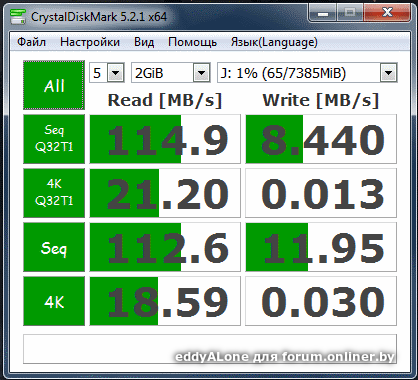The width and height of the screenshot is (418, 380).
Task: Minimize the CrystalDiskMark window
Action: [323, 14]
